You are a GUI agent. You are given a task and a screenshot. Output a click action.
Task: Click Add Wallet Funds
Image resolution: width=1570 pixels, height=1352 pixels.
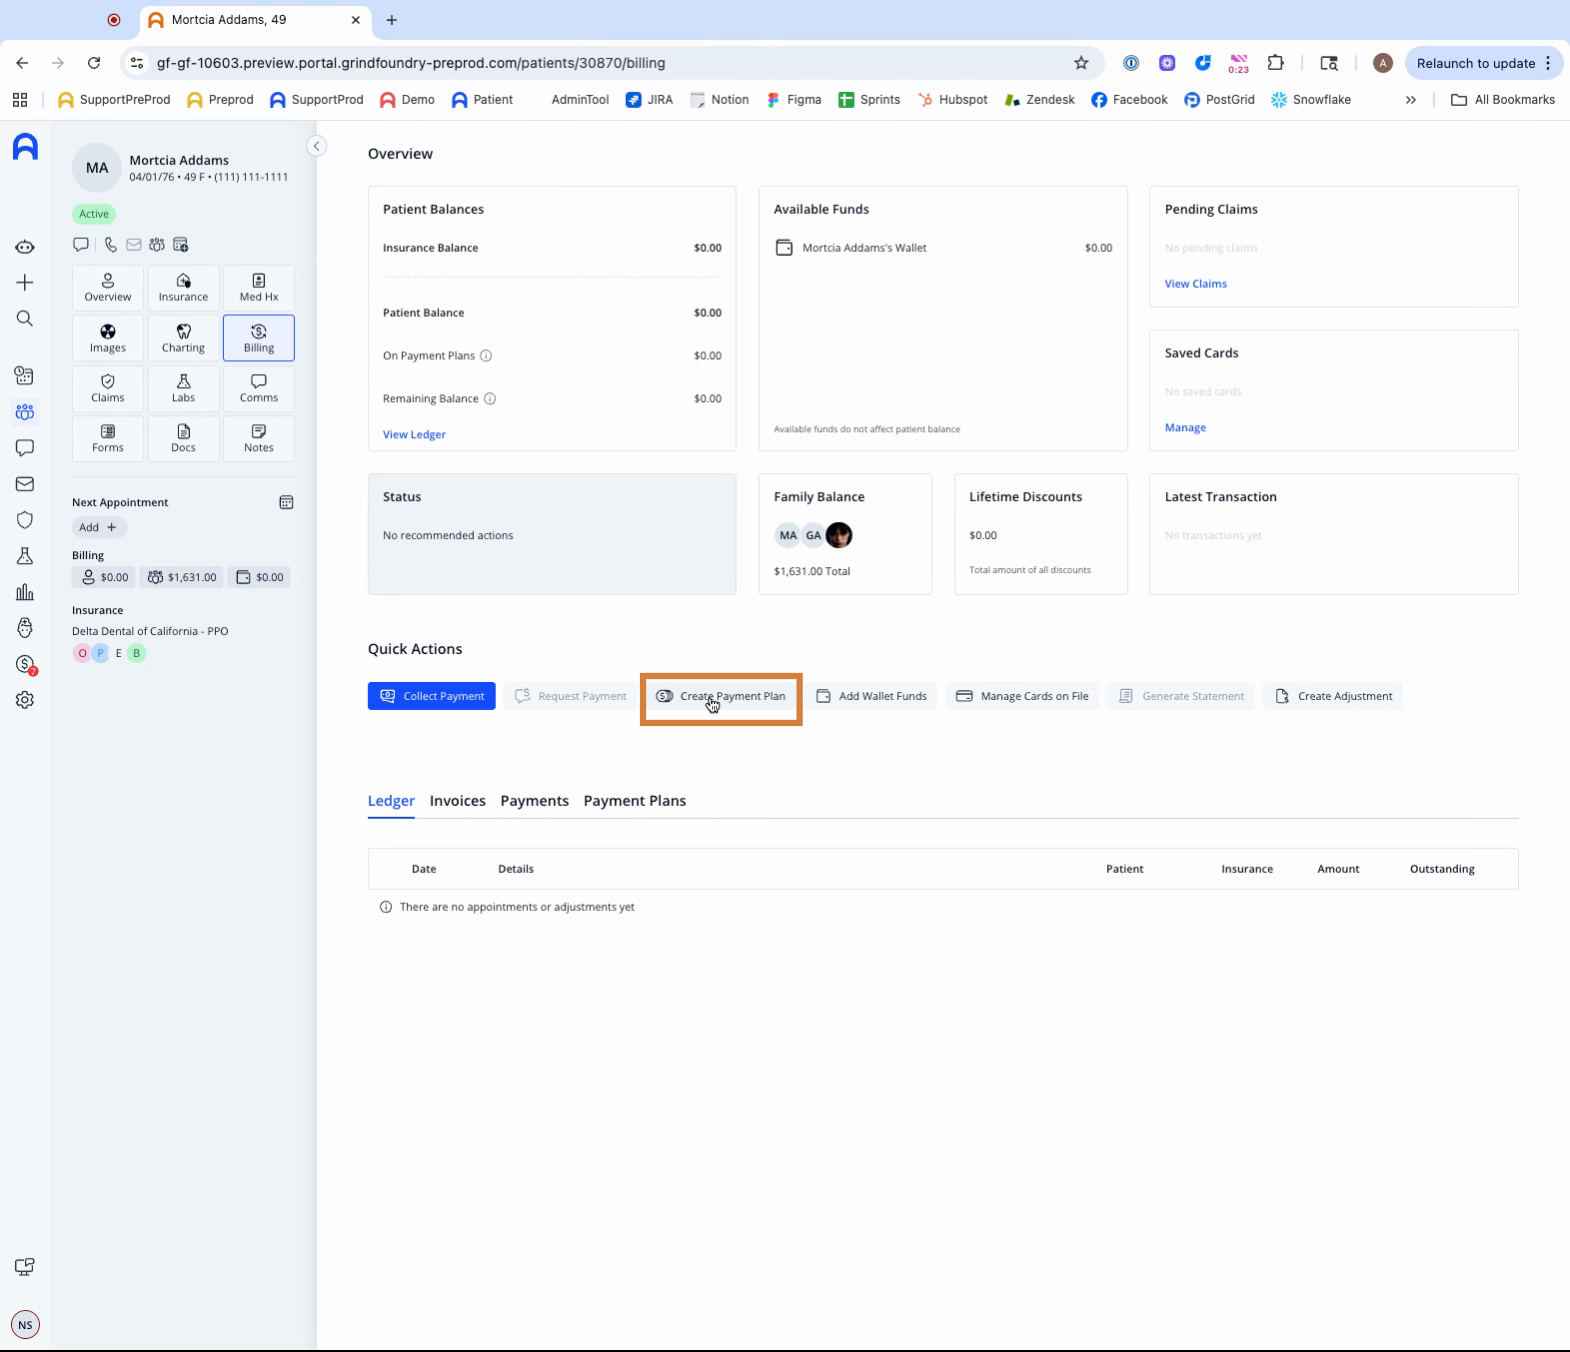(x=872, y=696)
